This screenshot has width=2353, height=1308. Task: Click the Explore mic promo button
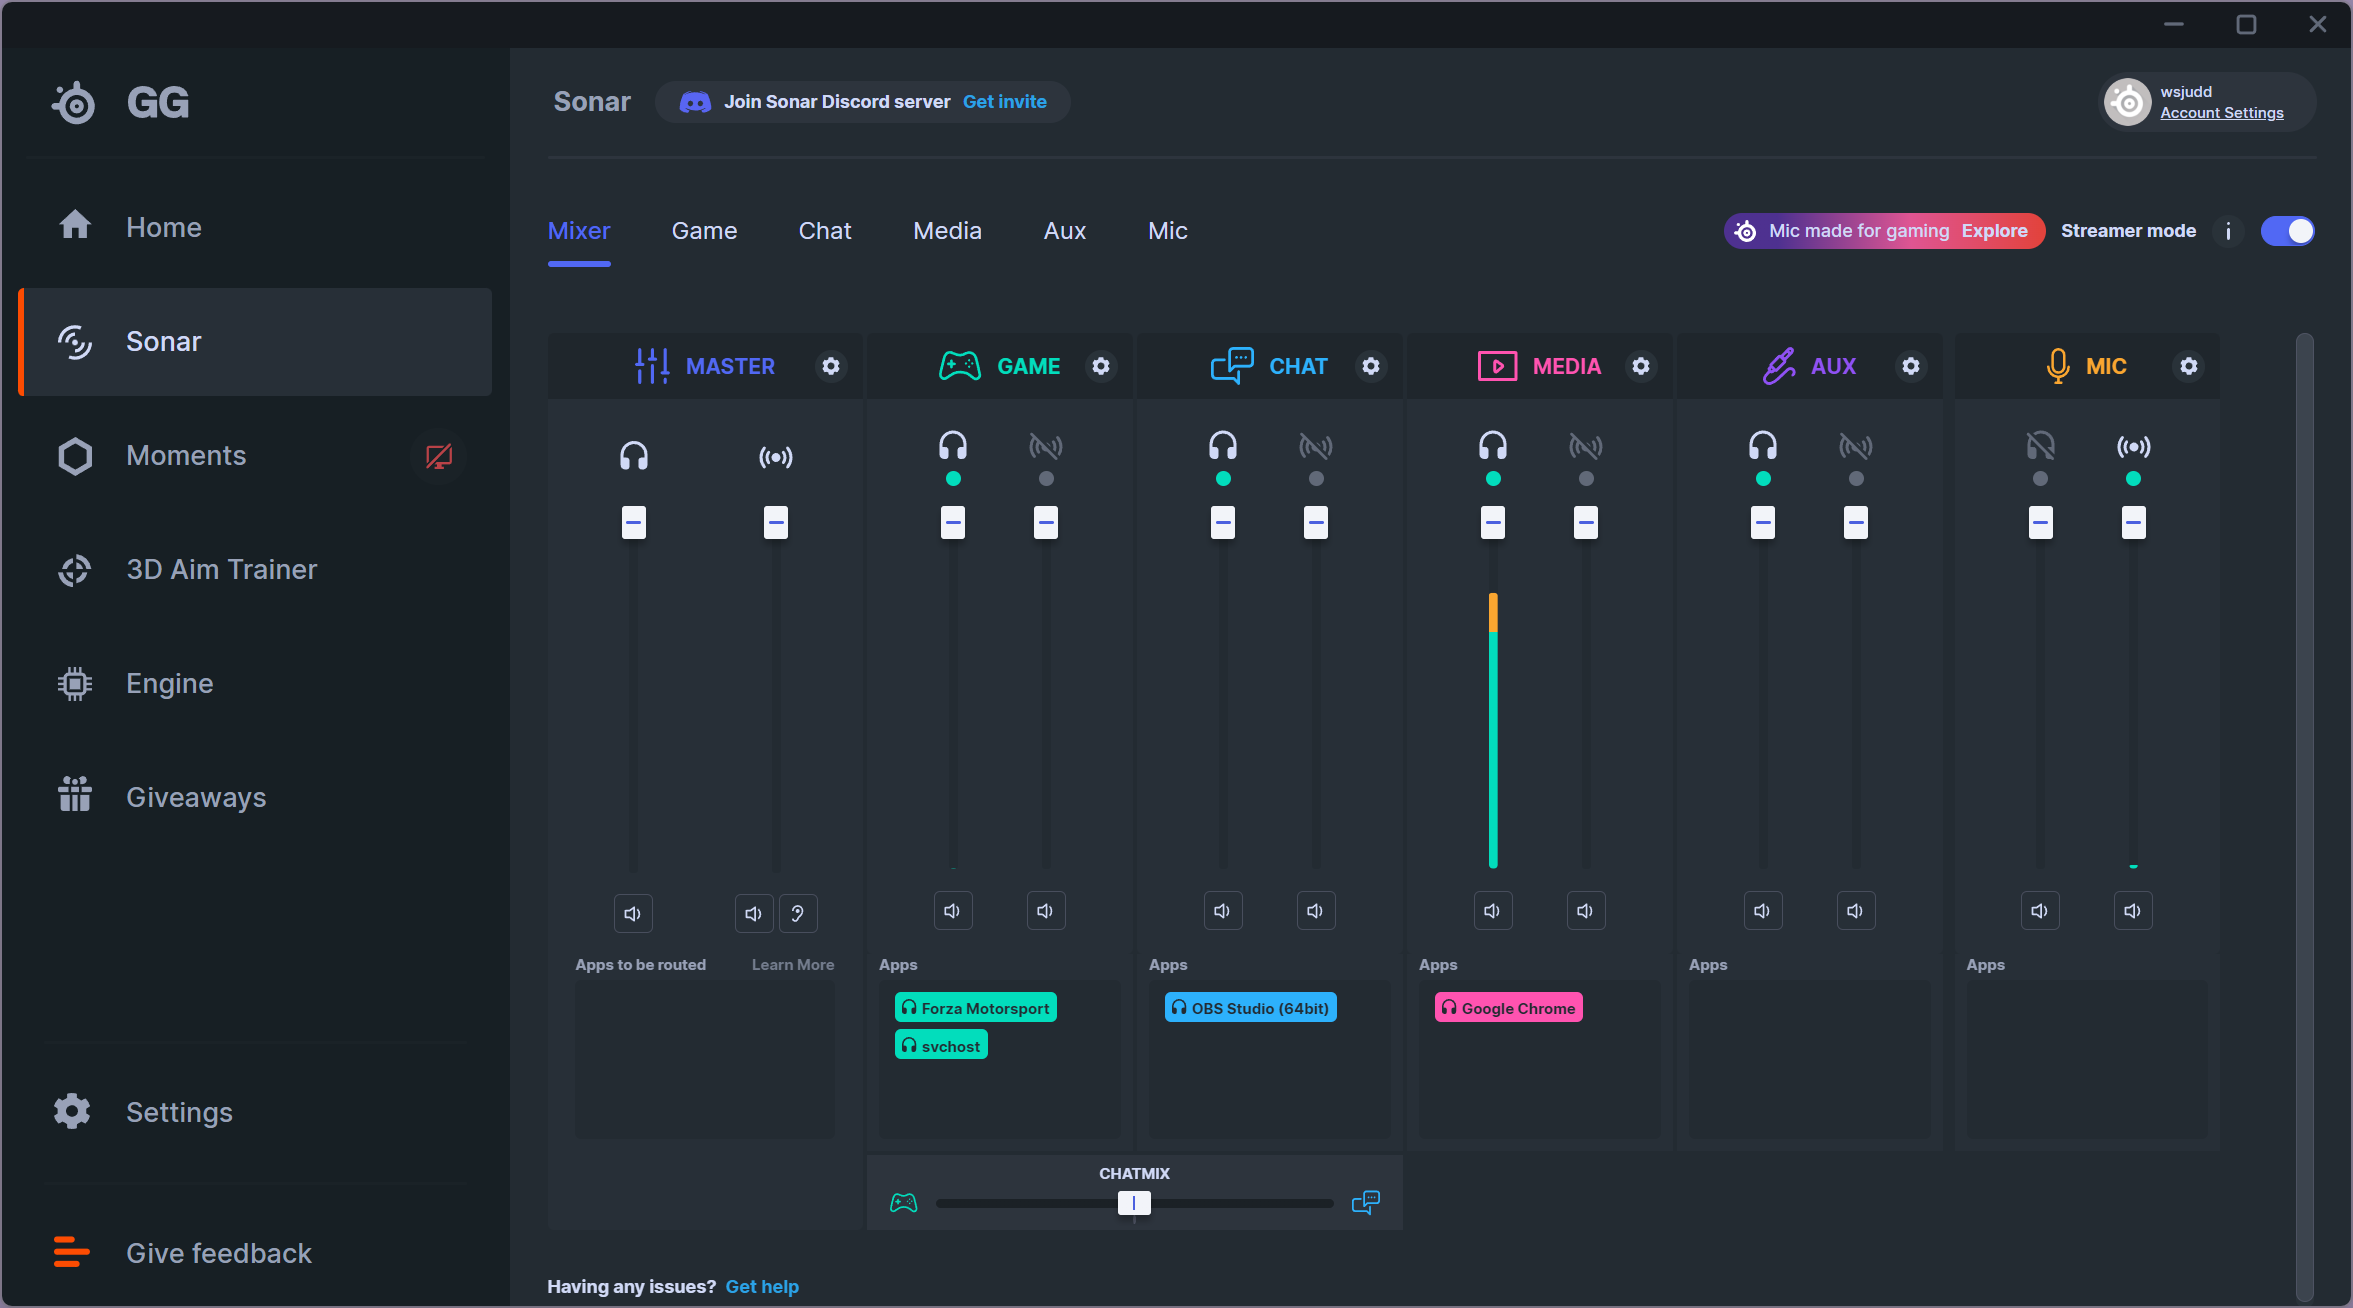[x=1994, y=231]
